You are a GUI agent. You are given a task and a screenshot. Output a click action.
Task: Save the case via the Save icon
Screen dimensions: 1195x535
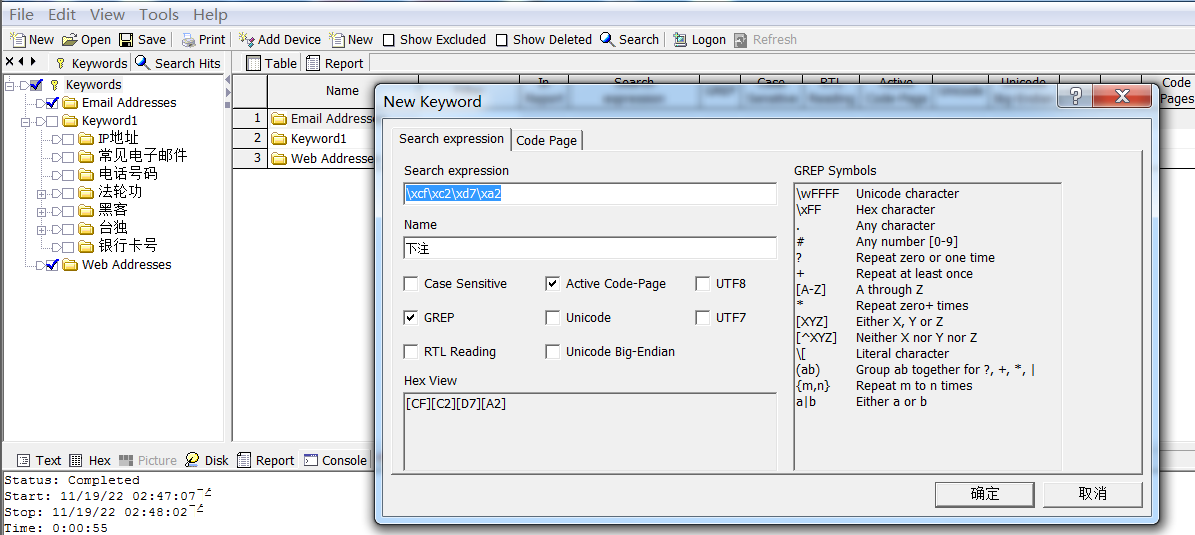pyautogui.click(x=127, y=40)
